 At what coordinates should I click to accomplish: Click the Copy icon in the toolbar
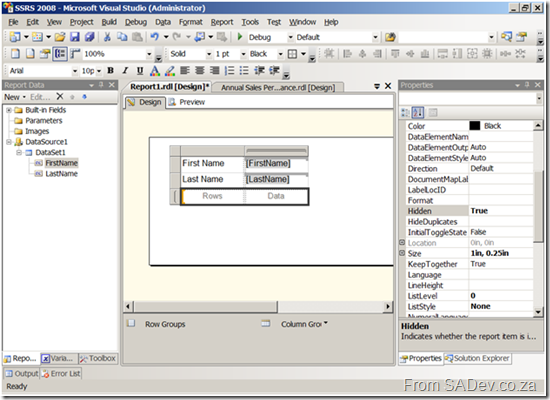(x=122, y=37)
